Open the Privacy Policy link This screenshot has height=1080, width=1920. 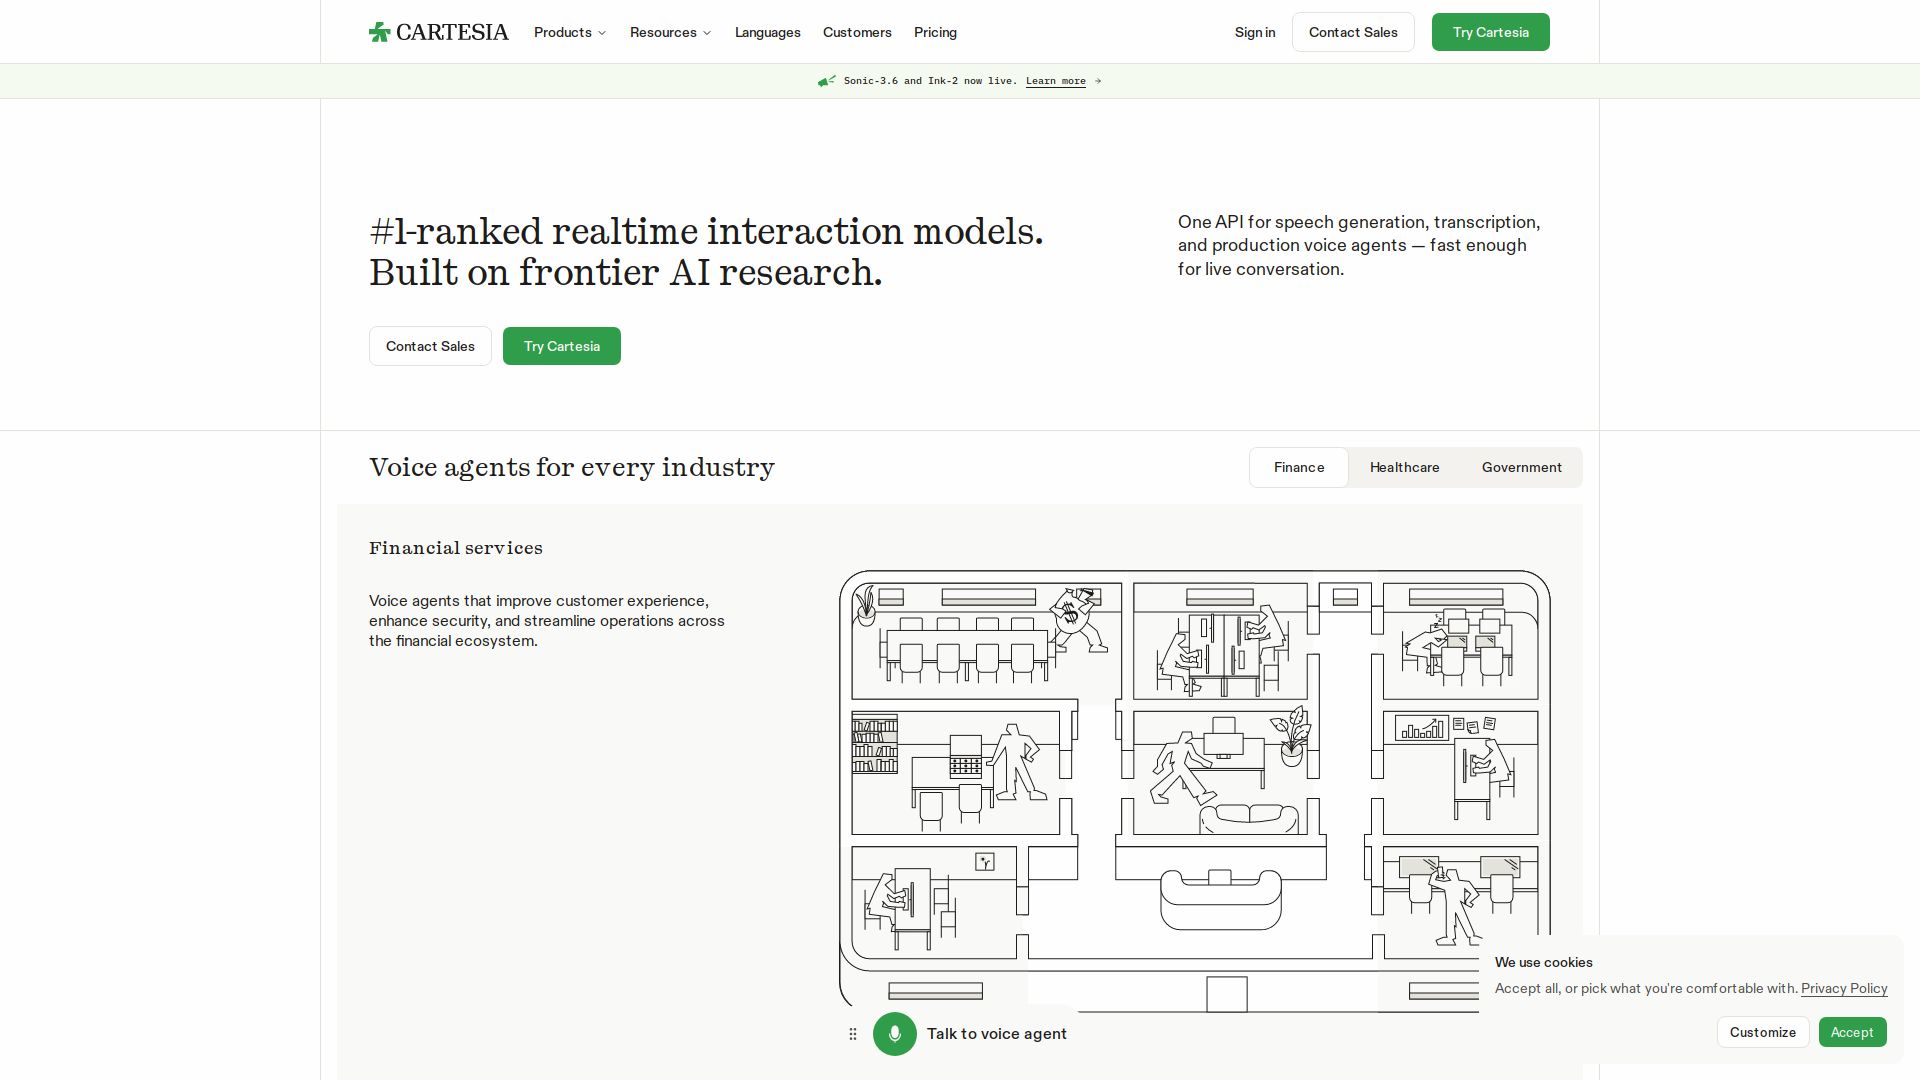[1844, 988]
